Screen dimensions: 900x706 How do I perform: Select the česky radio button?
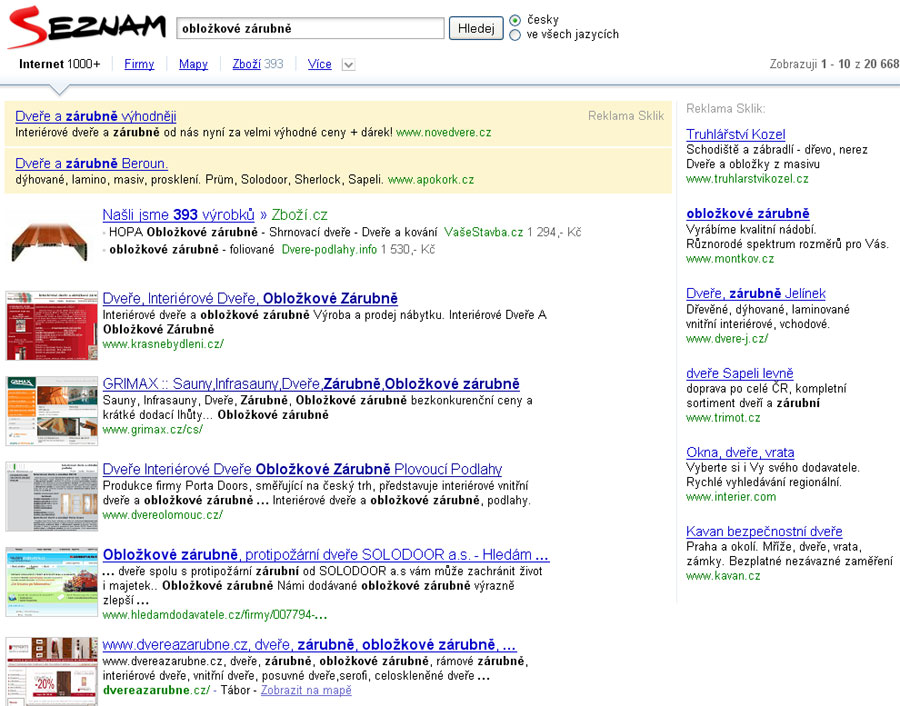515,20
